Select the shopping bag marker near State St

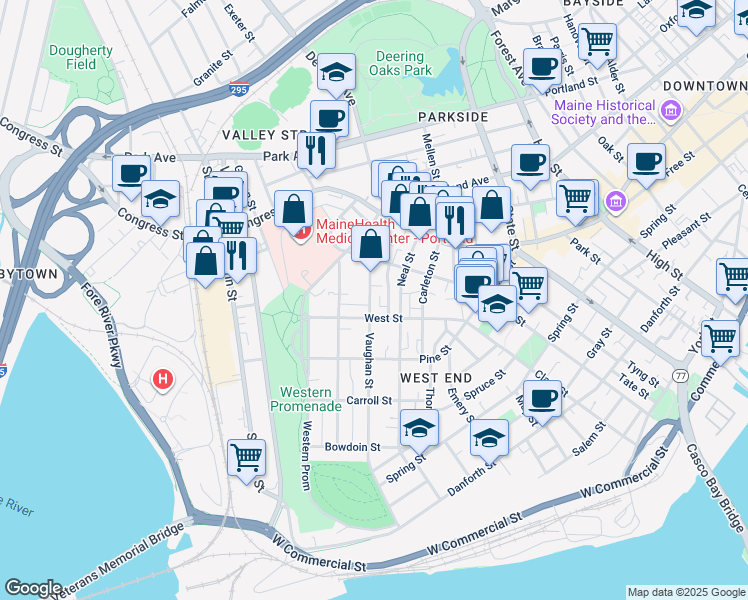click(x=492, y=209)
